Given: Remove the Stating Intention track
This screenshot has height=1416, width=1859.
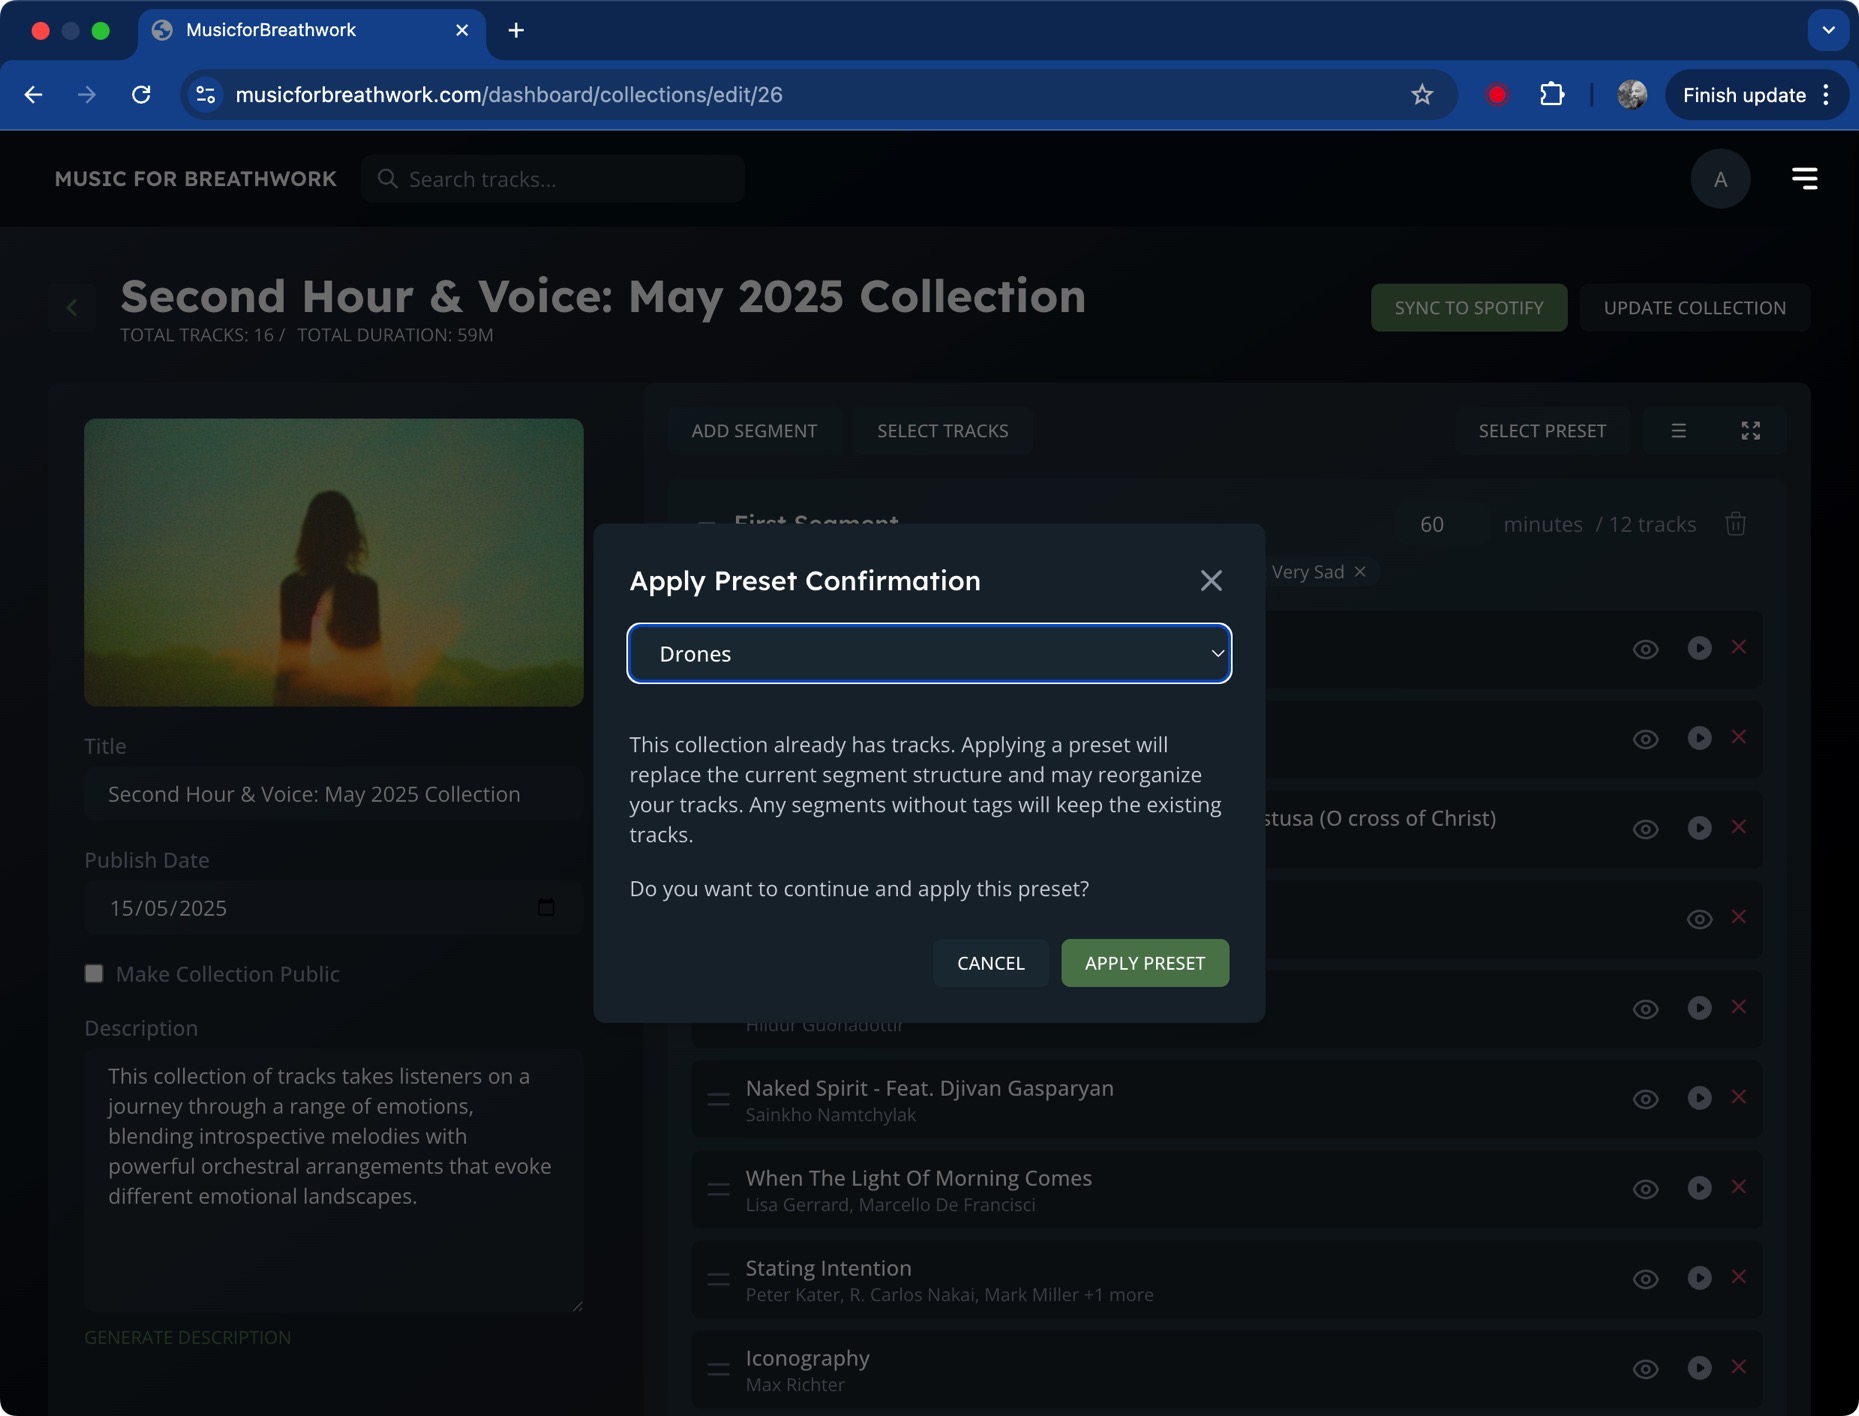Looking at the screenshot, I should (1739, 1277).
